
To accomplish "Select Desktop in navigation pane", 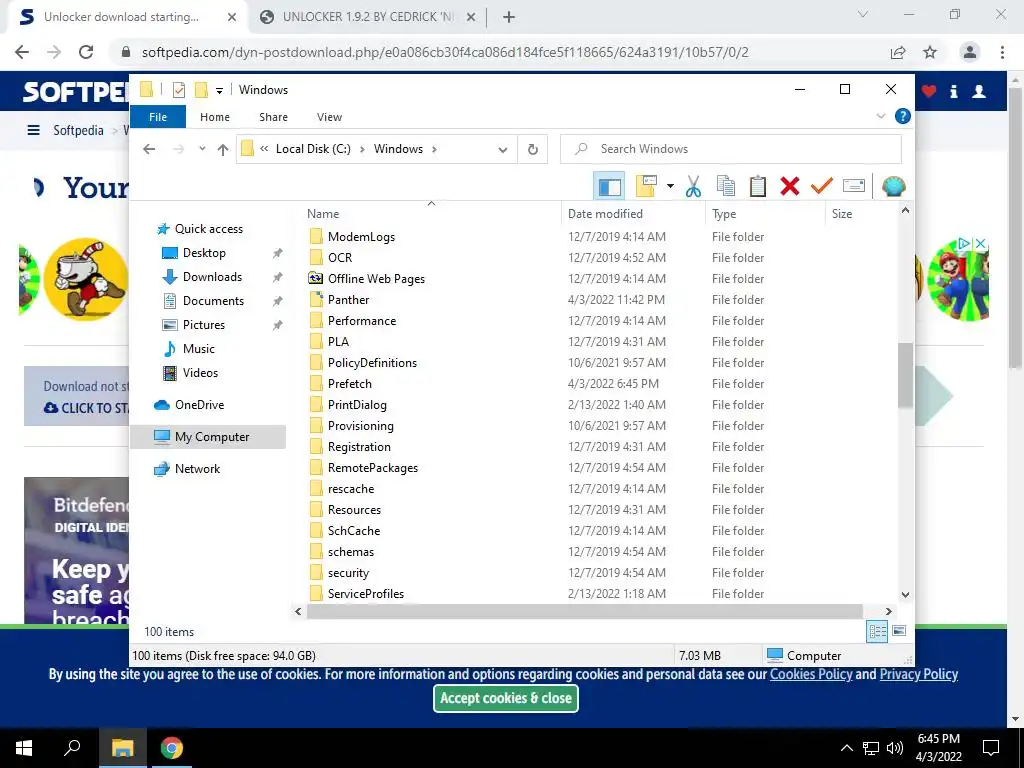I will pos(204,253).
